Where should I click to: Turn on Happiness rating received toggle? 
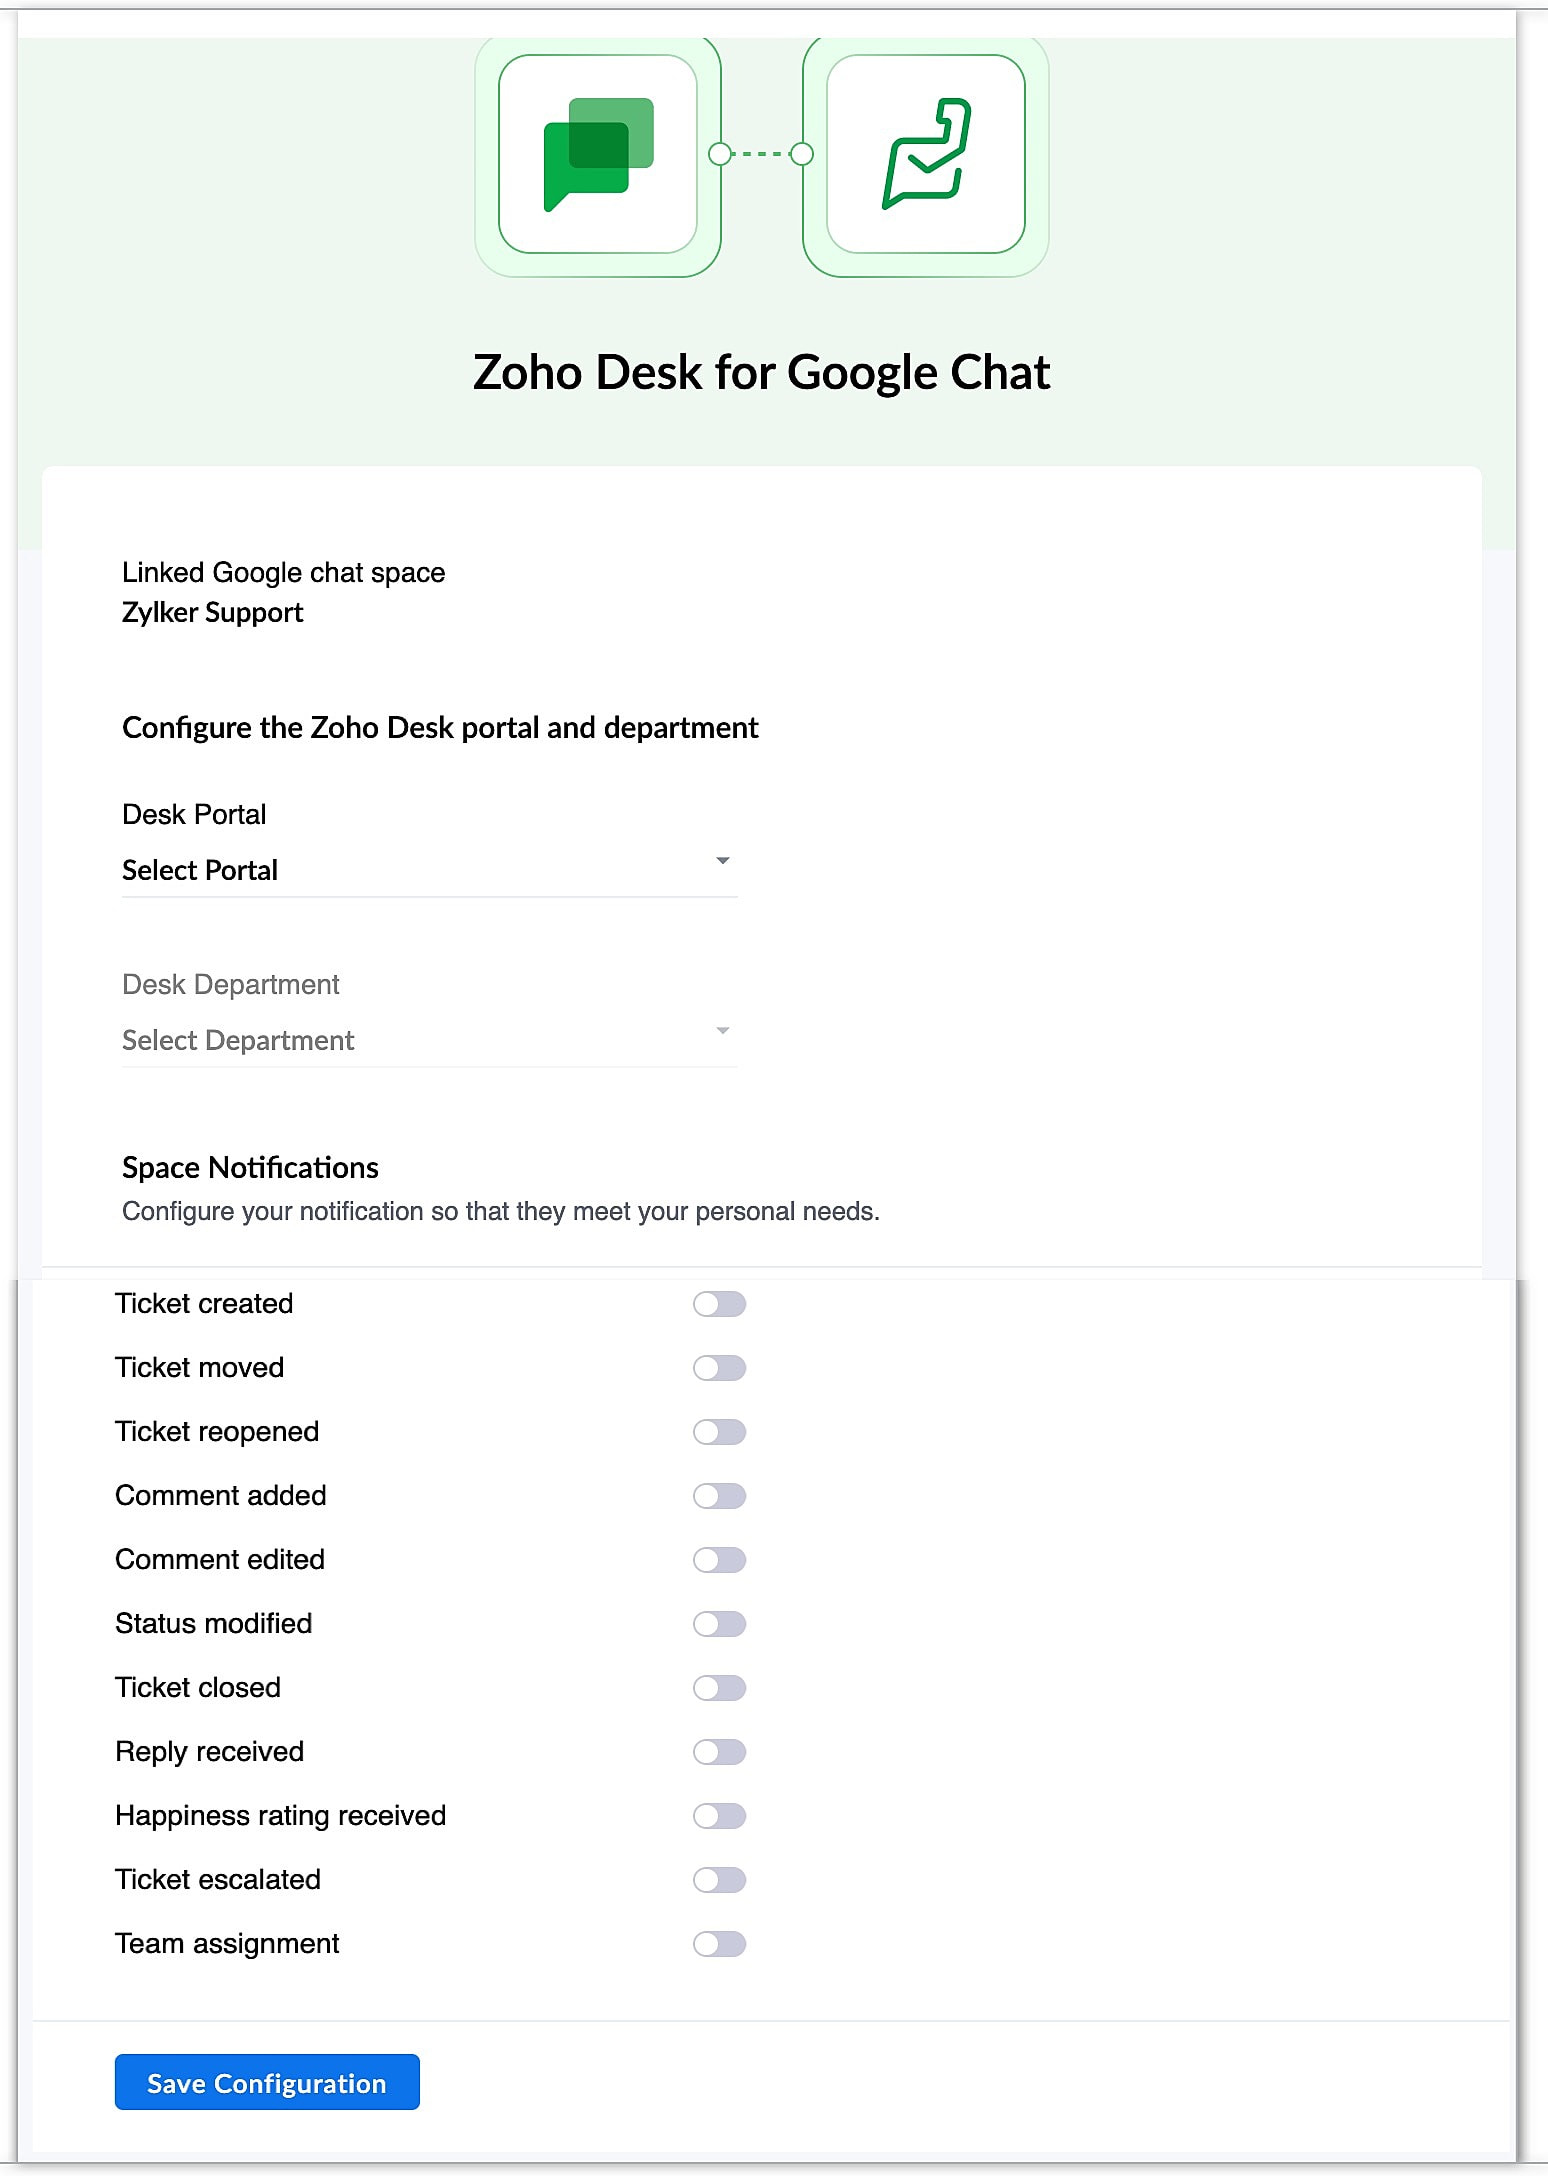(x=719, y=1816)
